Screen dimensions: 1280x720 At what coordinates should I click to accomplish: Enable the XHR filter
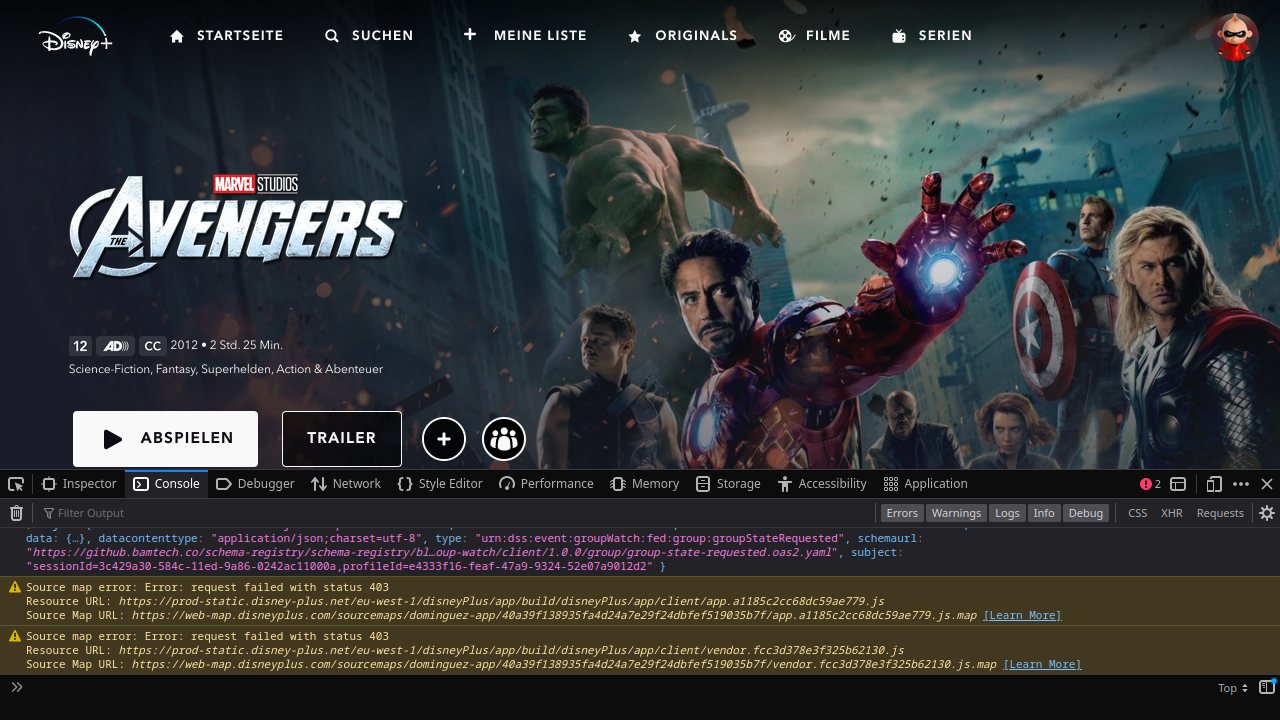tap(1172, 513)
